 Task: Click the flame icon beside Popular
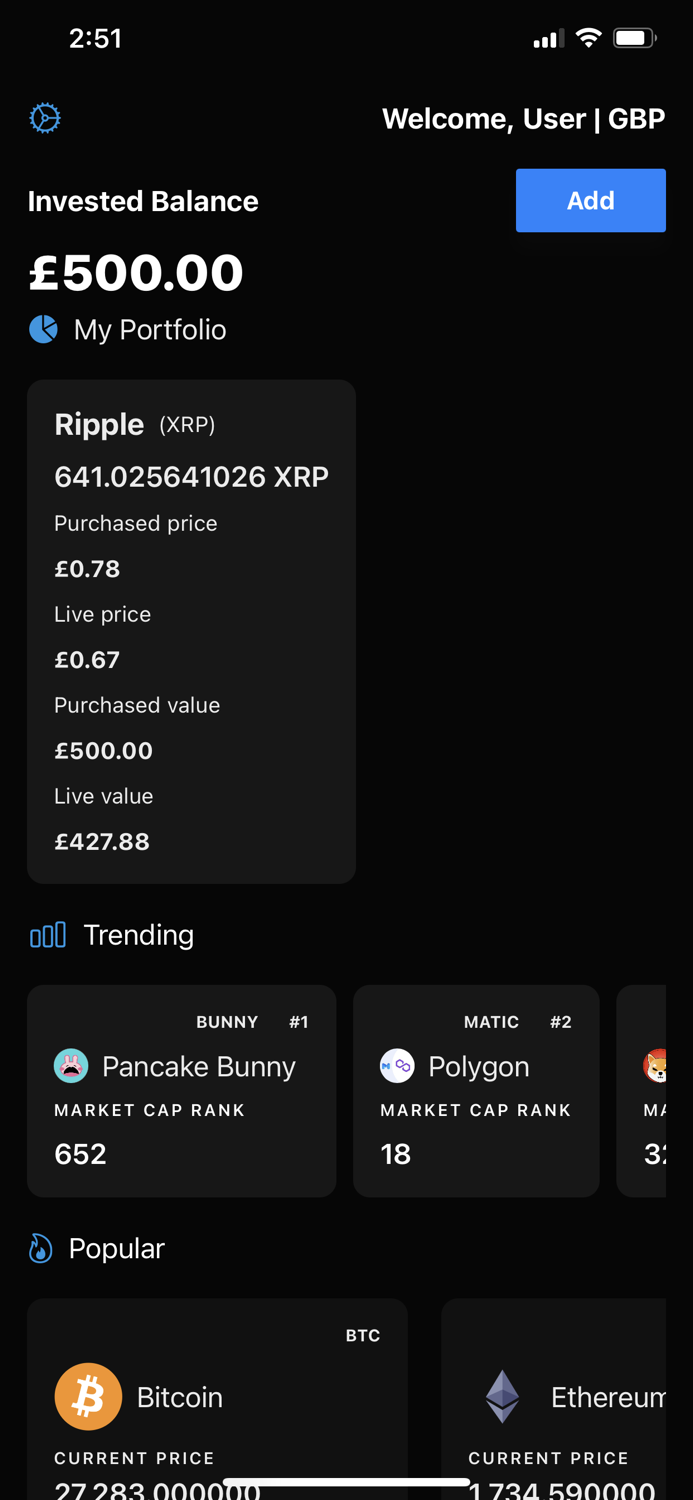pos(41,1248)
